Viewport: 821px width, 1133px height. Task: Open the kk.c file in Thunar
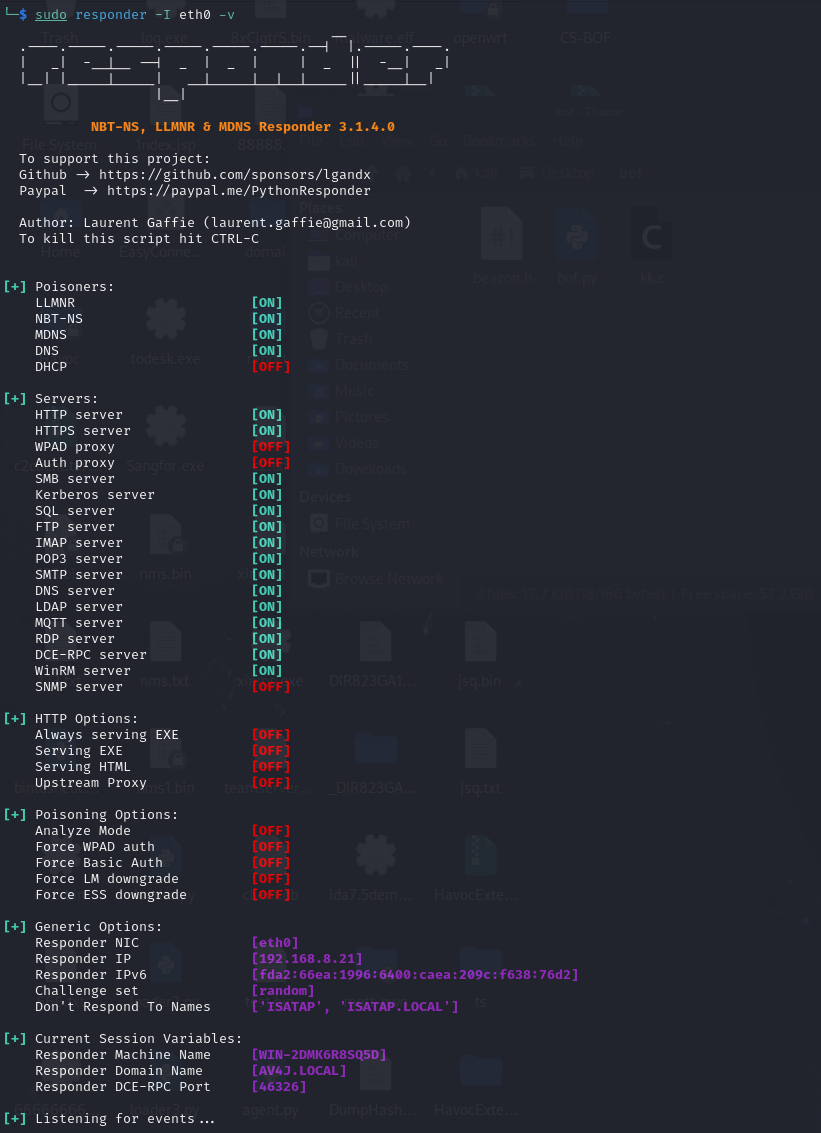(651, 246)
